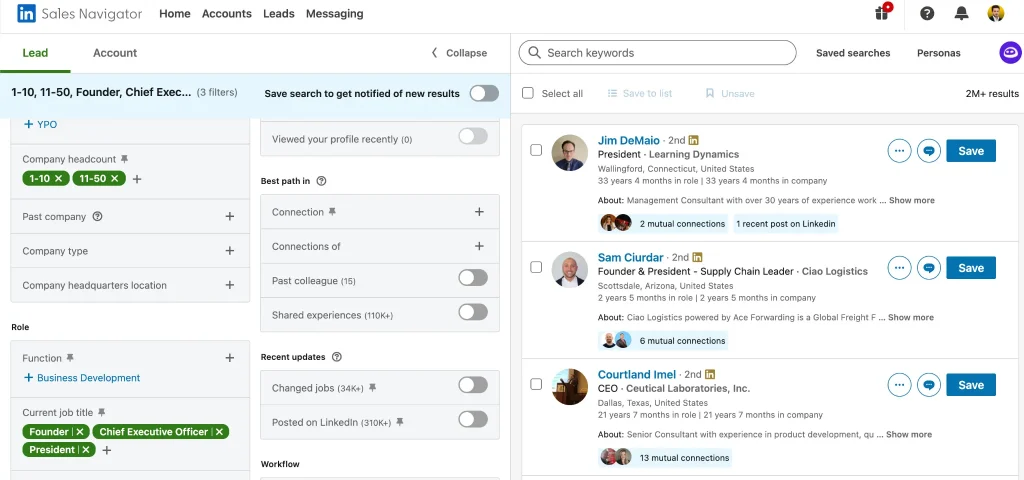Collapse the filters panel
The image size is (1024, 480).
click(x=459, y=53)
